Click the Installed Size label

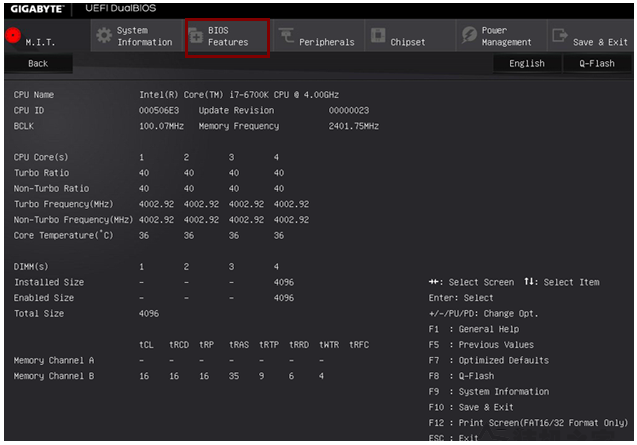[x=49, y=282]
